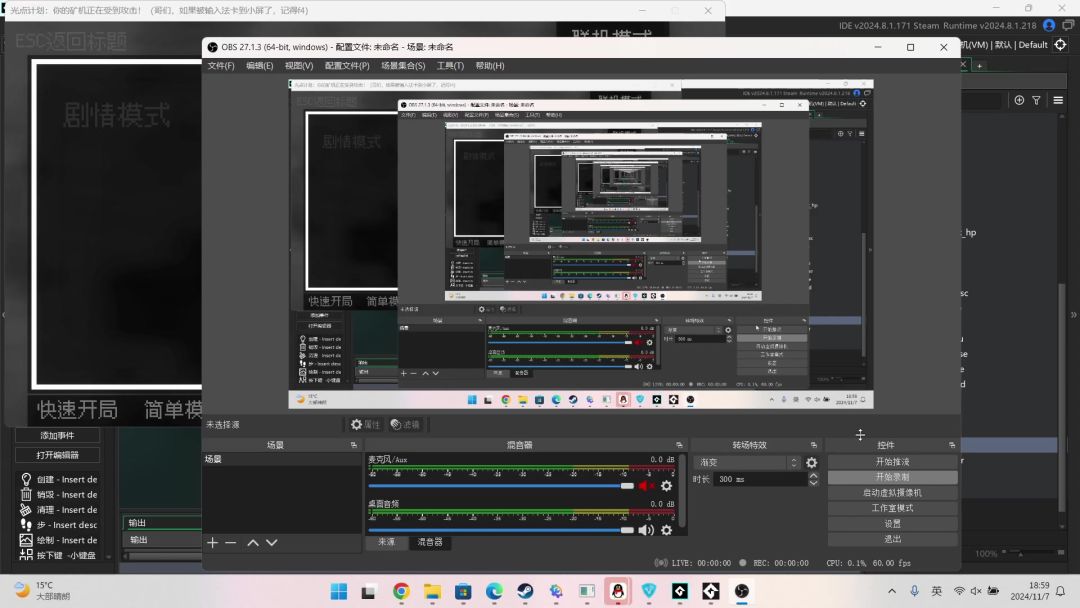Unmute the 麦克风/Aux red speaker icon
Image resolution: width=1080 pixels, height=608 pixels.
pos(646,486)
